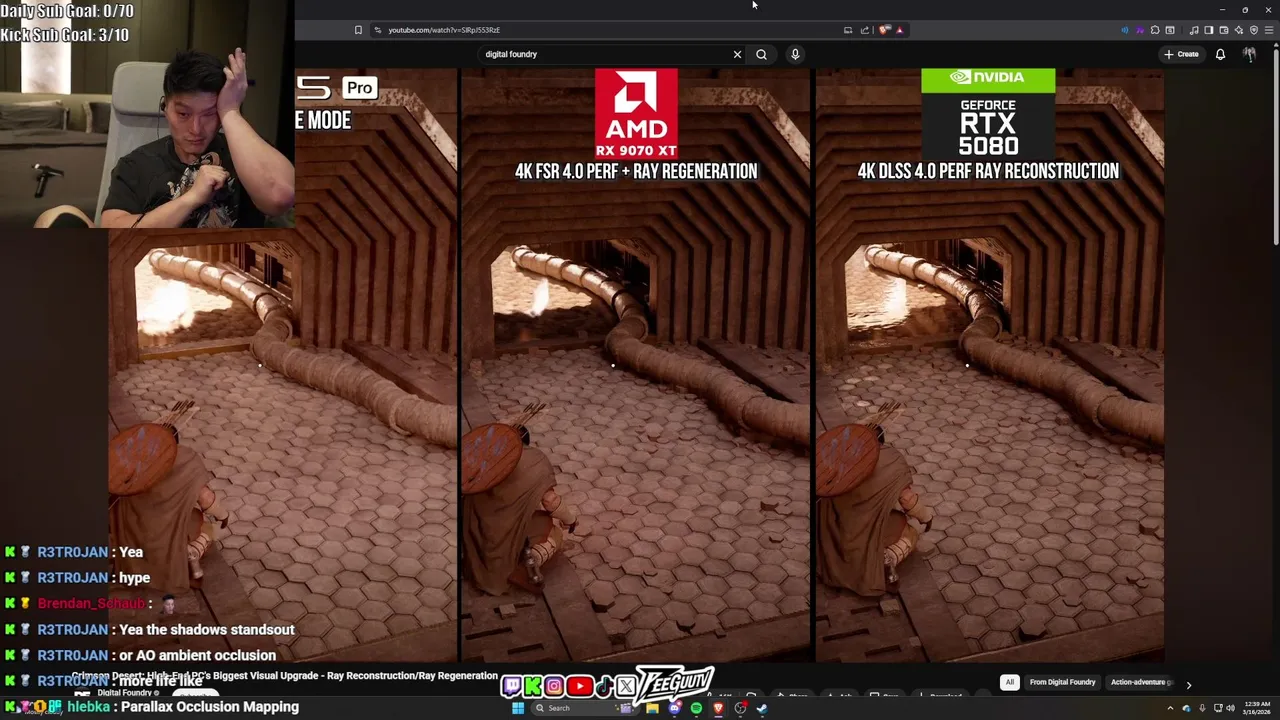The height and width of the screenshot is (720, 1280).
Task: Click the Brave Rewards triangle icon
Action: pyautogui.click(x=900, y=30)
